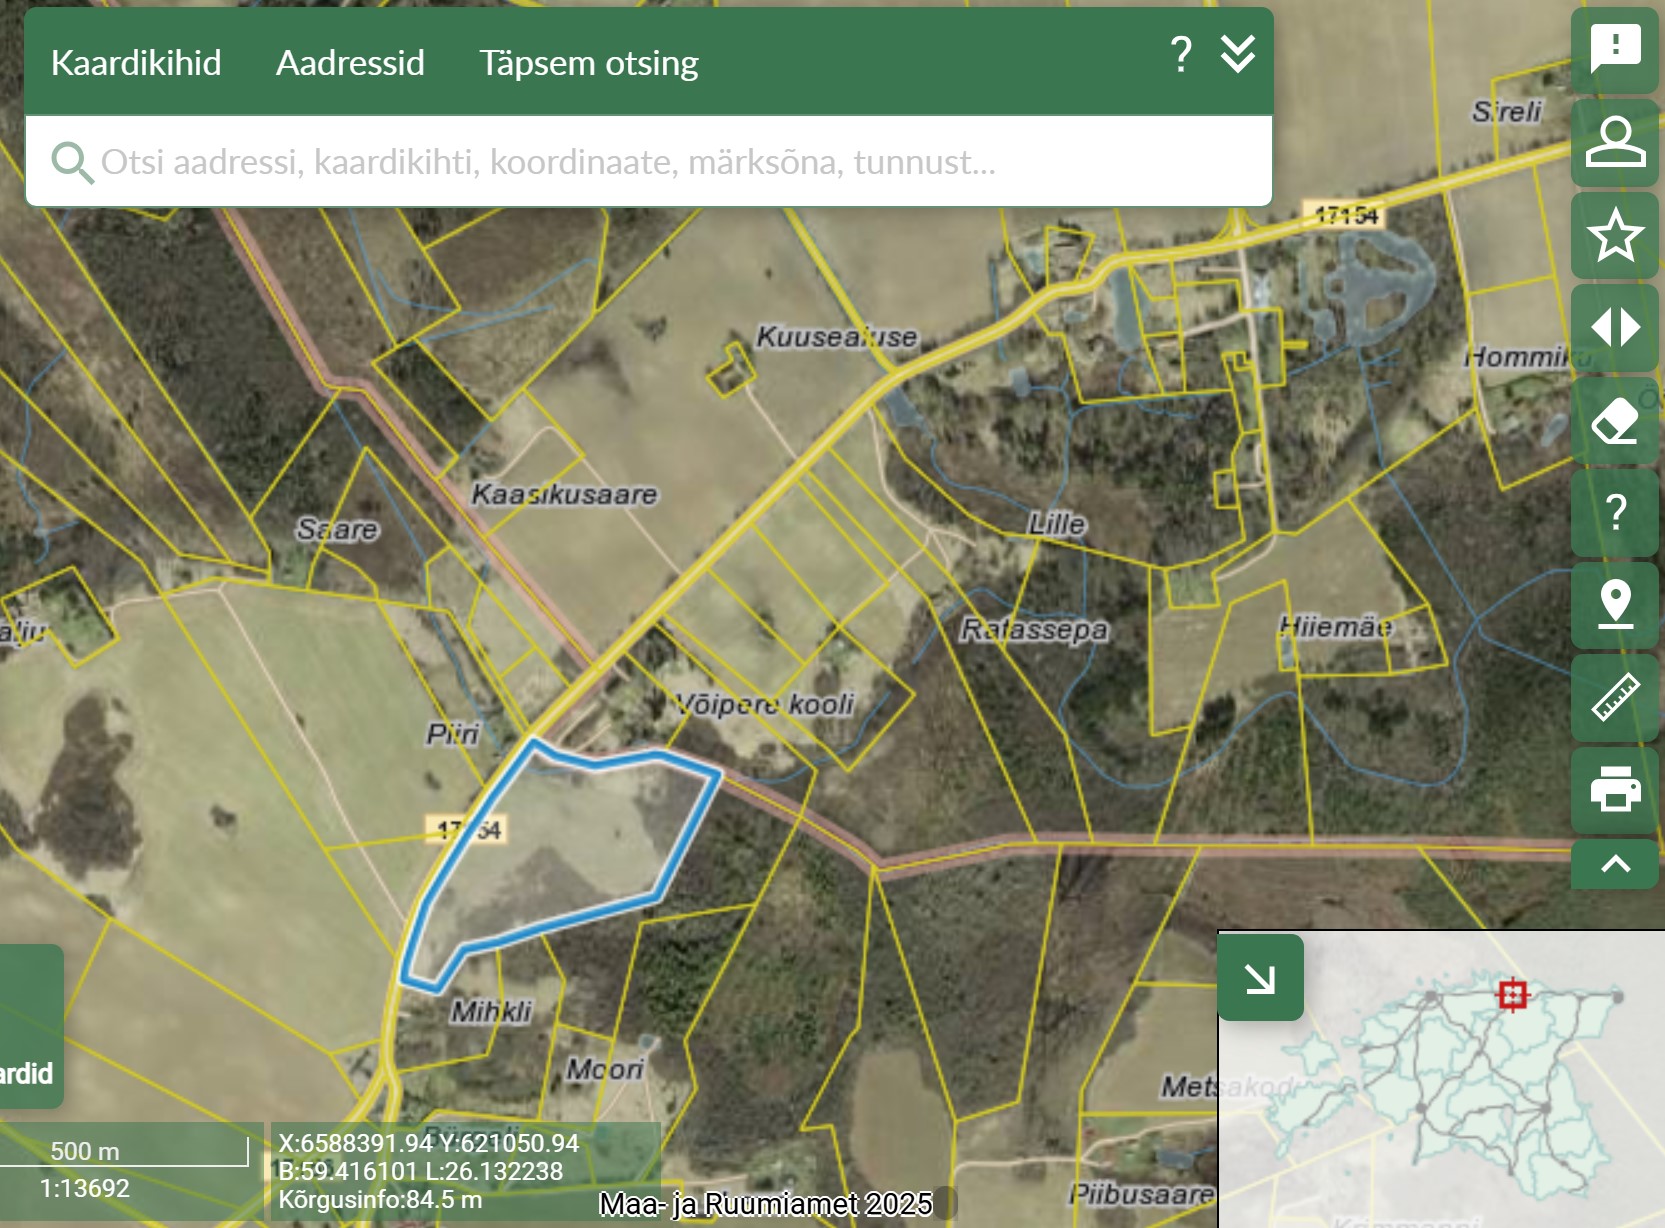Open help in the right sidebar
This screenshot has width=1665, height=1228.
click(x=1615, y=513)
